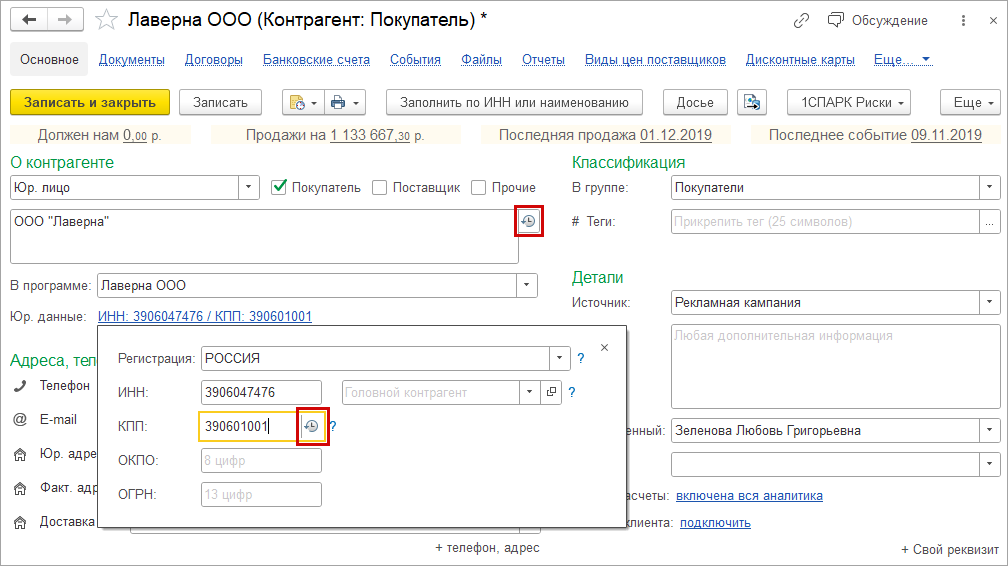Open the head contractor field icon
The image size is (1008, 566).
pyautogui.click(x=551, y=393)
